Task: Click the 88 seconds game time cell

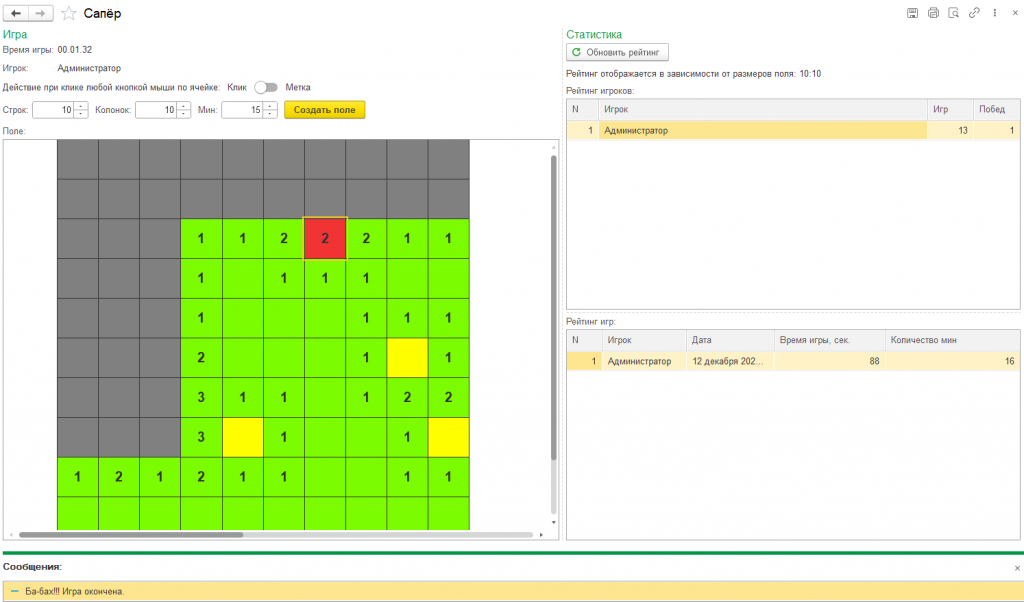Action: click(829, 361)
